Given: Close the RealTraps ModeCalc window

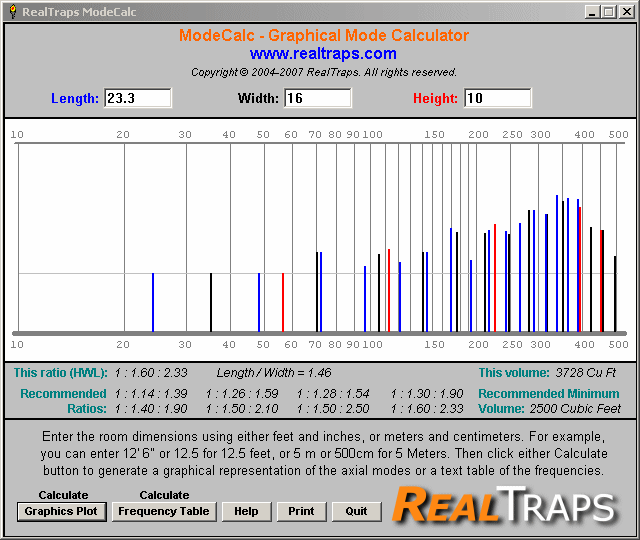Looking at the screenshot, I should coord(626,12).
